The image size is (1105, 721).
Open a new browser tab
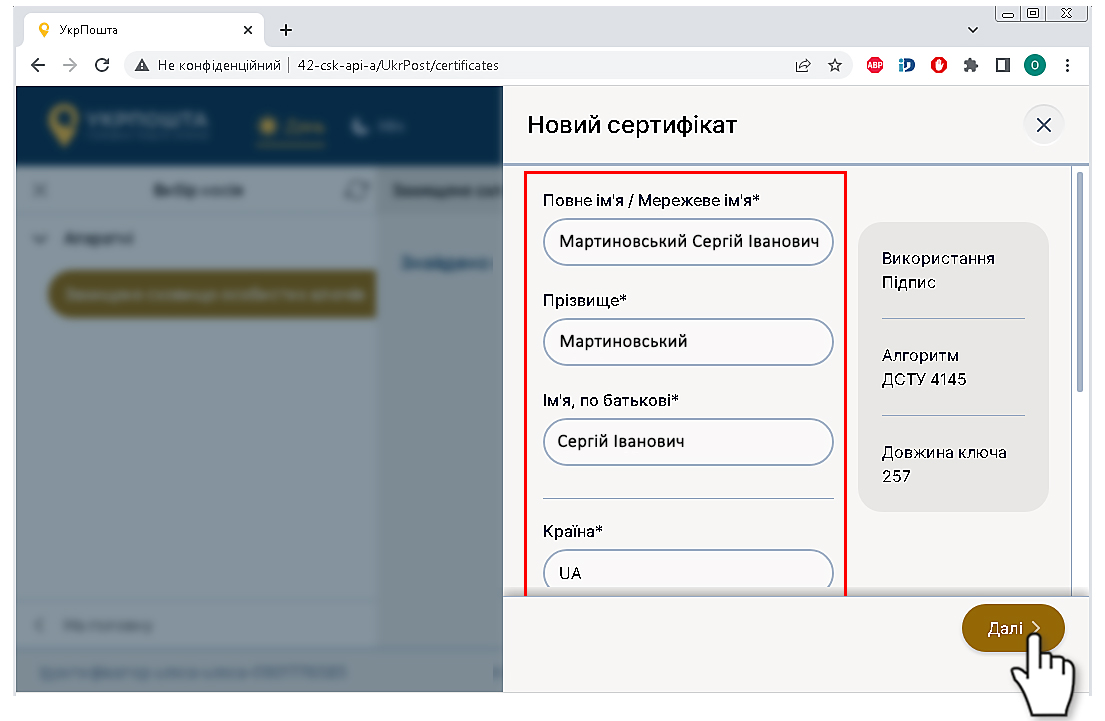point(286,30)
